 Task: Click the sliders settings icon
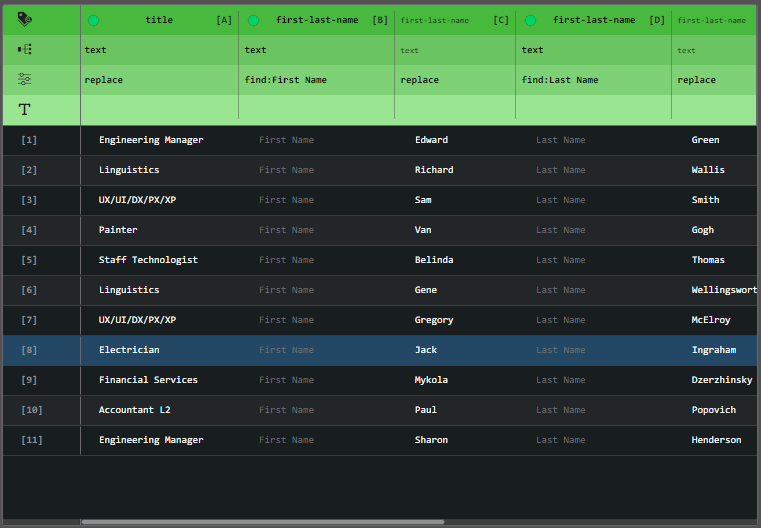click(25, 79)
